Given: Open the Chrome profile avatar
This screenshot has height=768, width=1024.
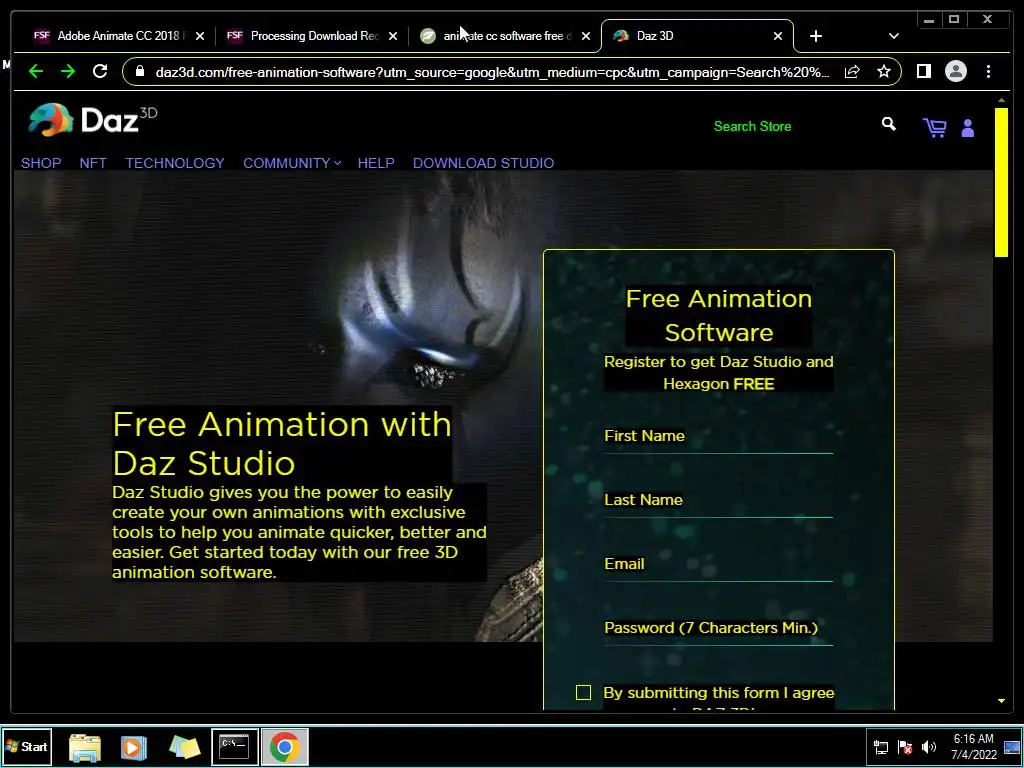Looking at the screenshot, I should [x=955, y=71].
